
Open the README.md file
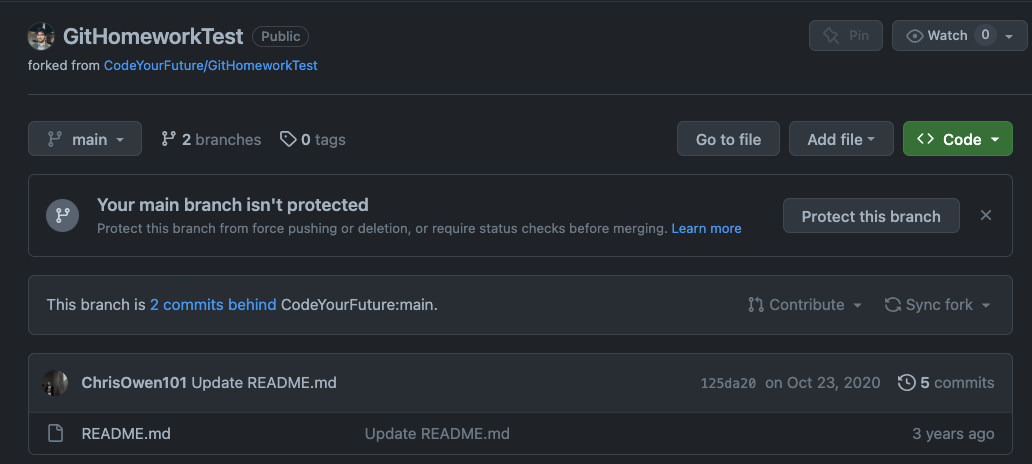point(125,434)
